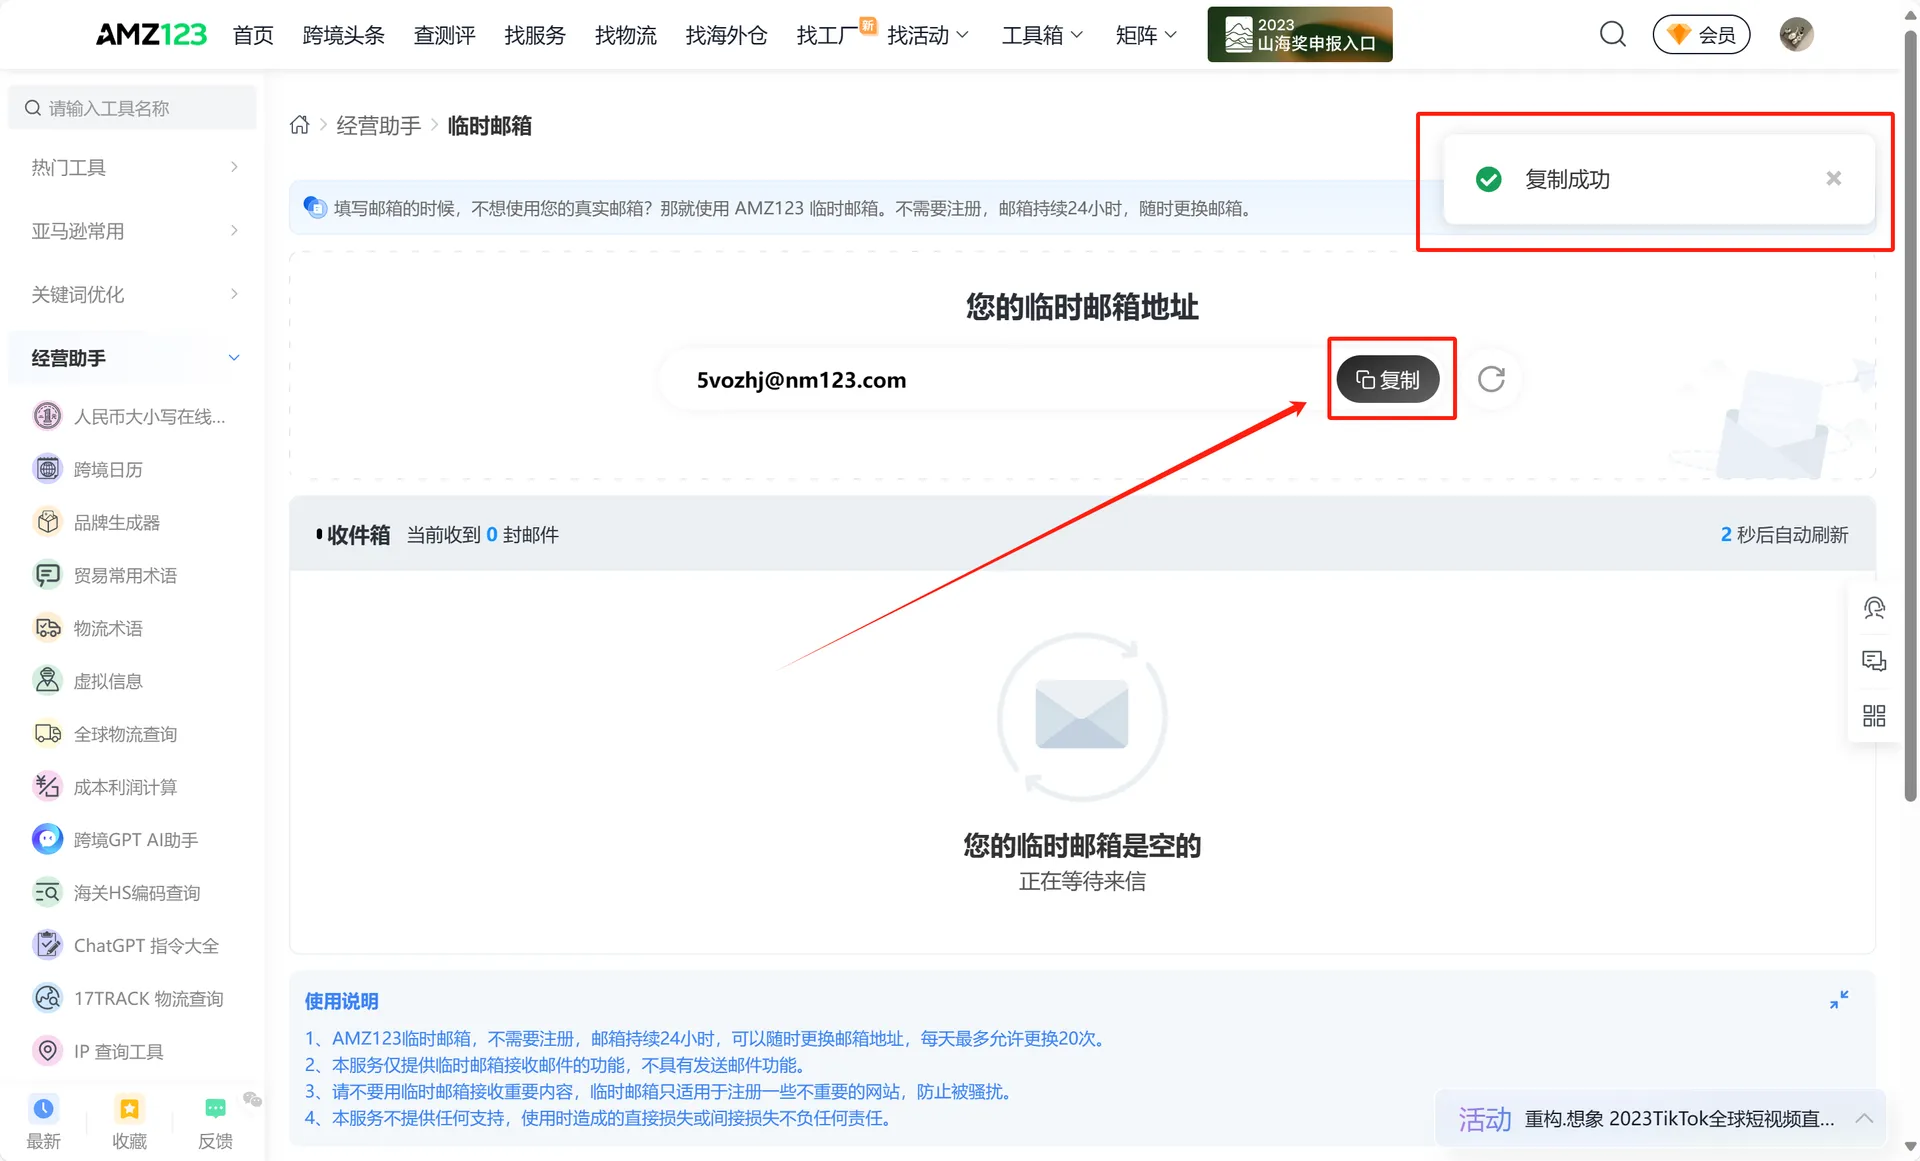
Task: Open 跨境GPT AI助手
Action: click(115, 840)
